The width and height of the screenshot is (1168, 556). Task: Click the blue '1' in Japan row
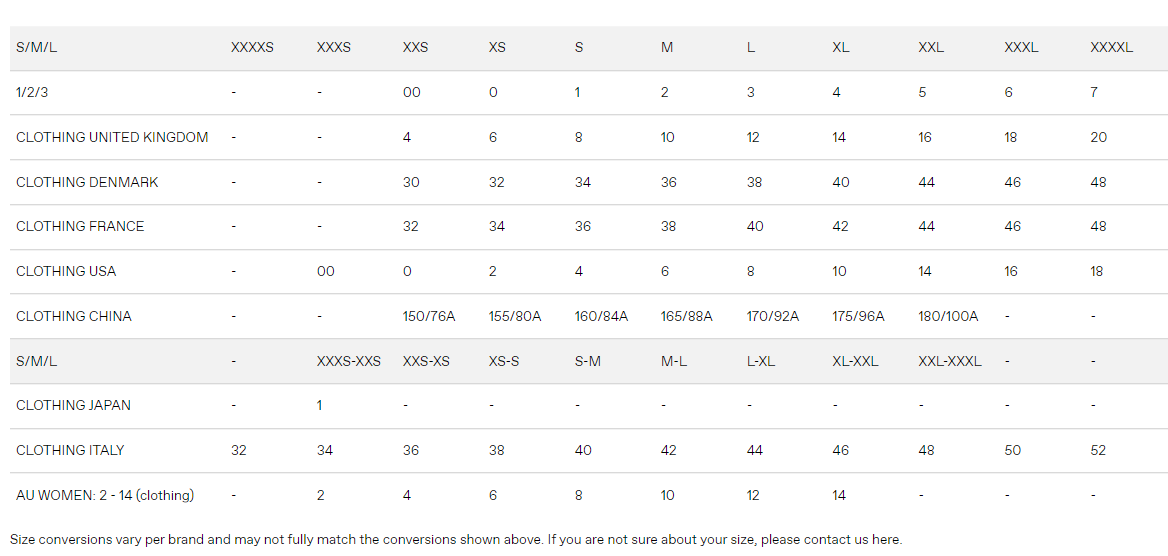coord(320,406)
